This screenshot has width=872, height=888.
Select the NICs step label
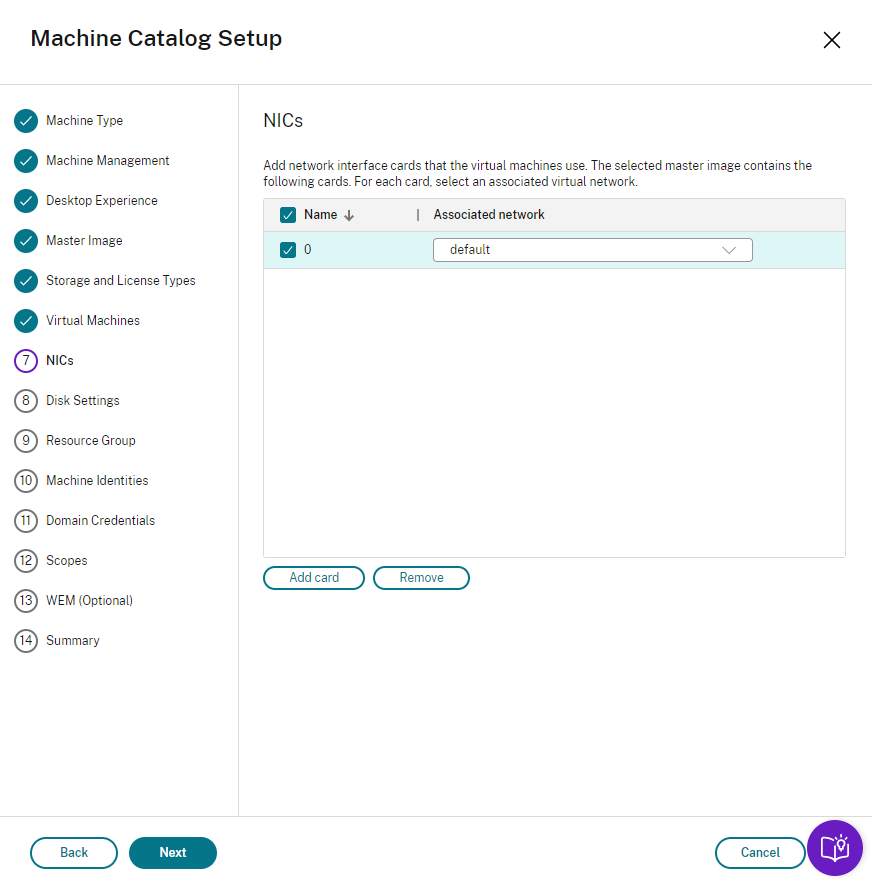(x=60, y=361)
